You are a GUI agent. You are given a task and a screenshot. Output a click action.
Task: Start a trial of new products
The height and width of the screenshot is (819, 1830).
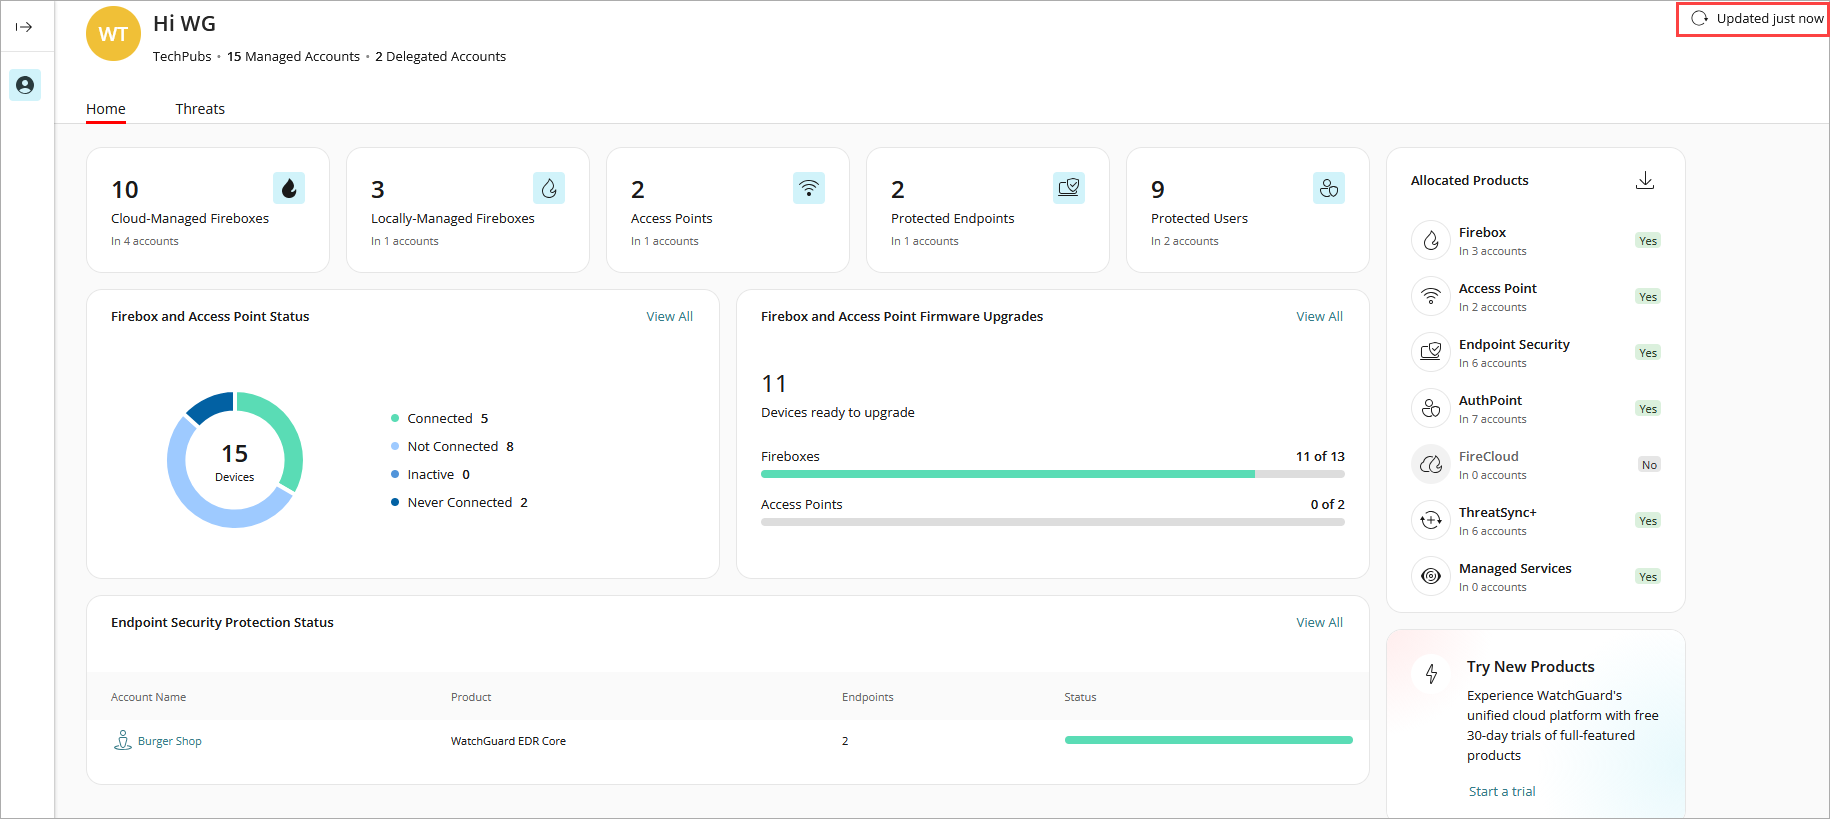click(1502, 791)
